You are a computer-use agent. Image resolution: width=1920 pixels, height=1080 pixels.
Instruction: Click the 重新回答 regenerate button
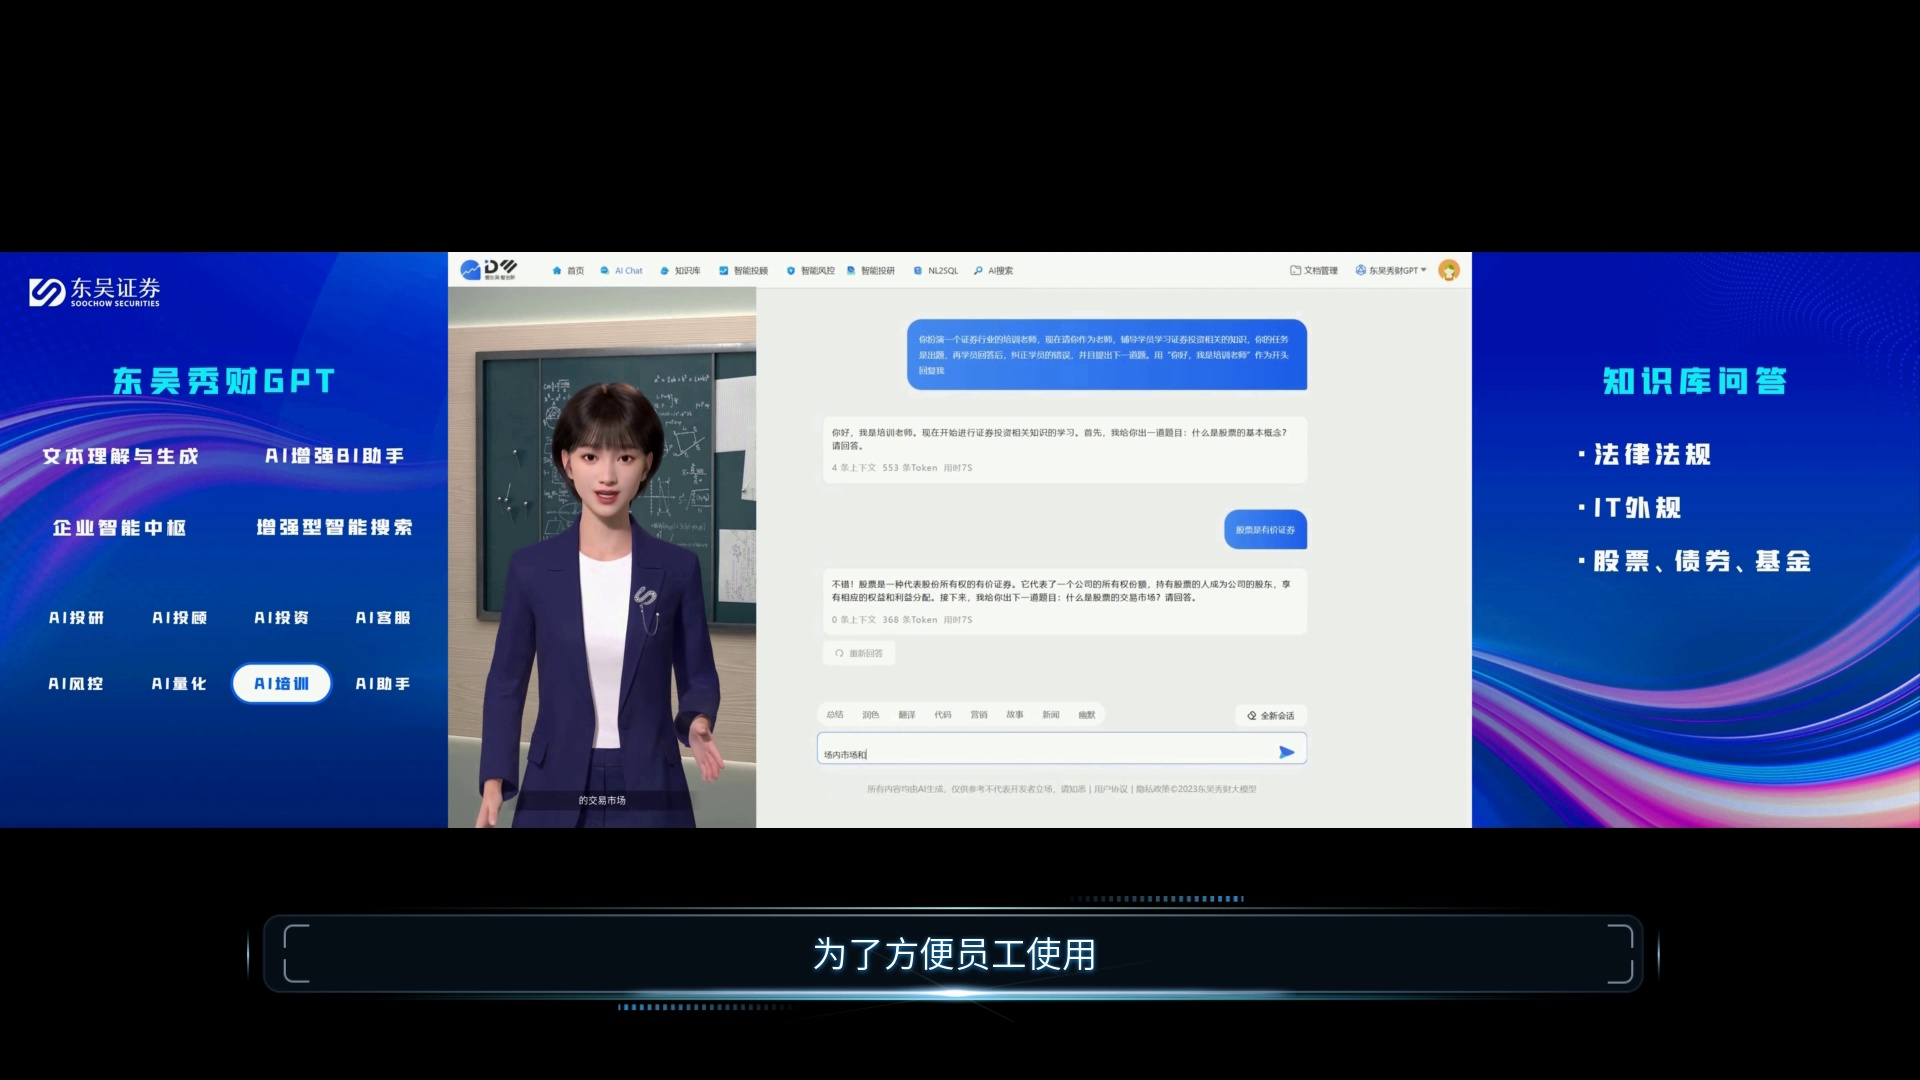coord(859,653)
